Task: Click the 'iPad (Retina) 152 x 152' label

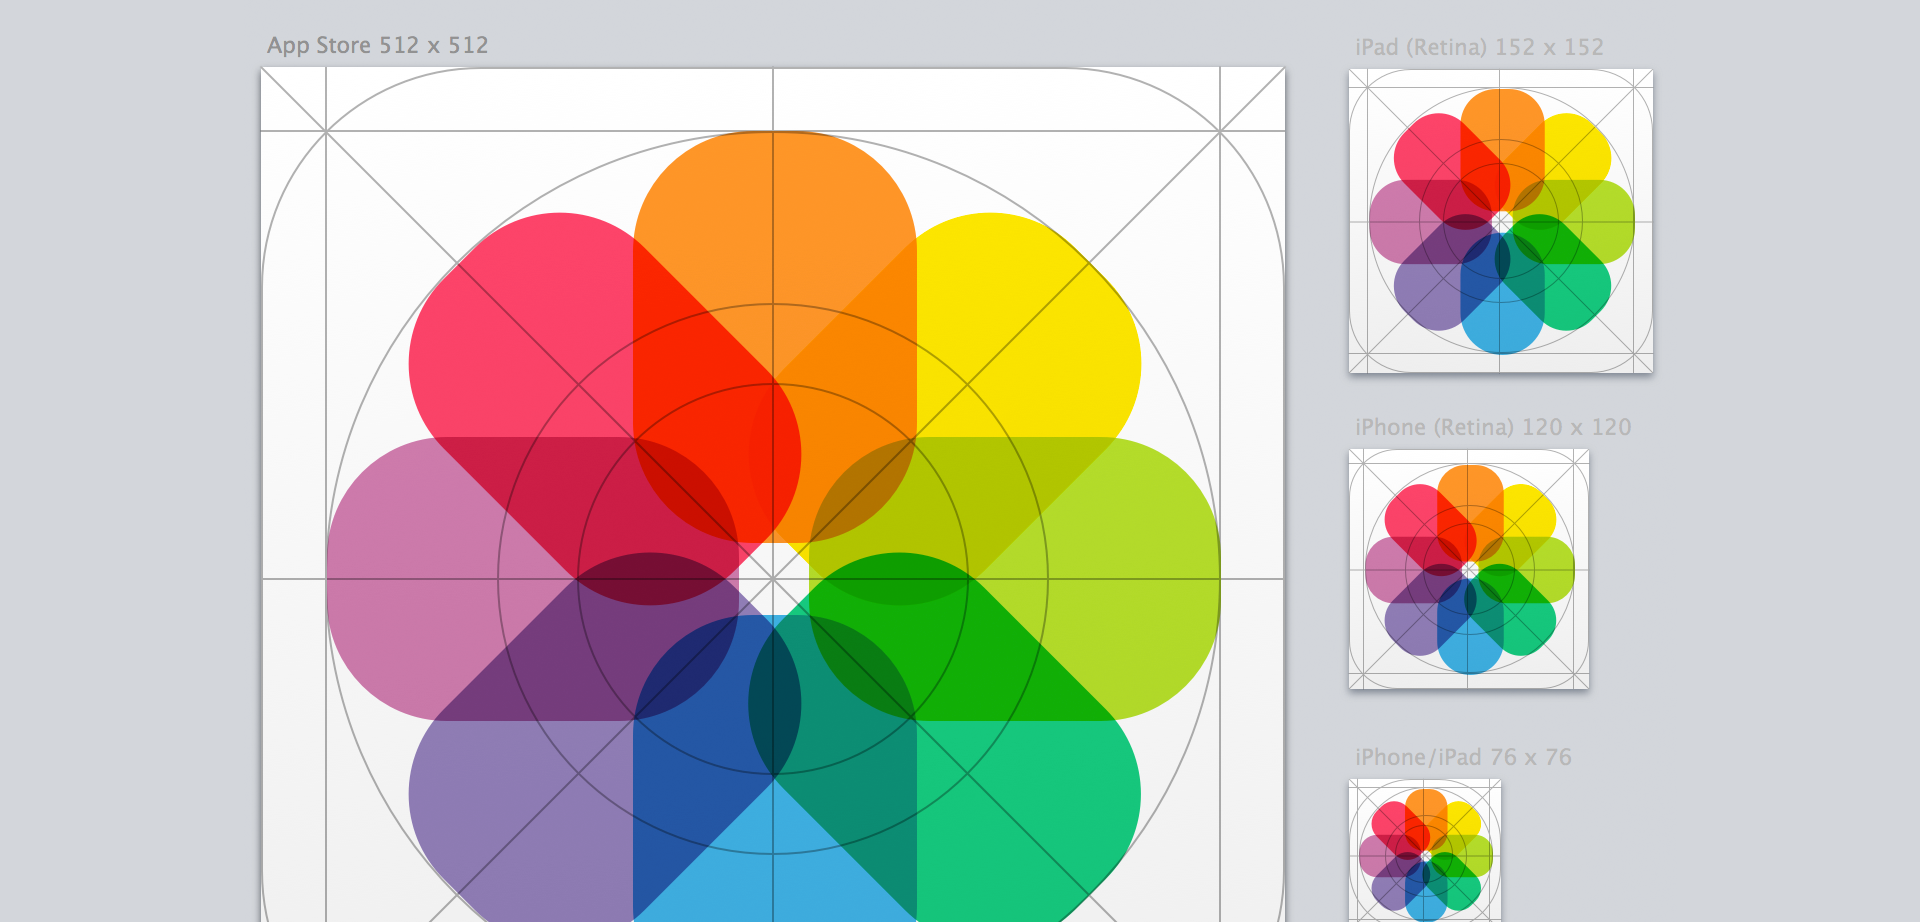Action: point(1479,47)
